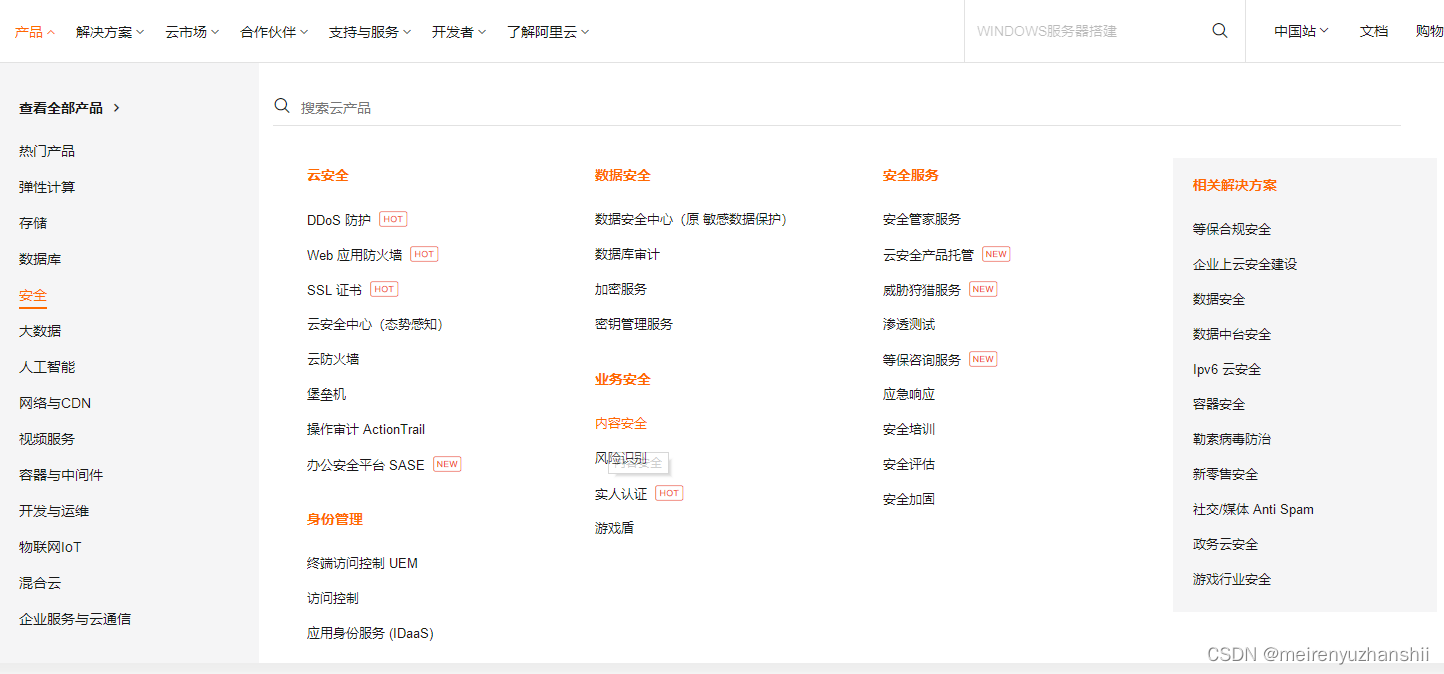Open 内容安全 product

pos(621,424)
